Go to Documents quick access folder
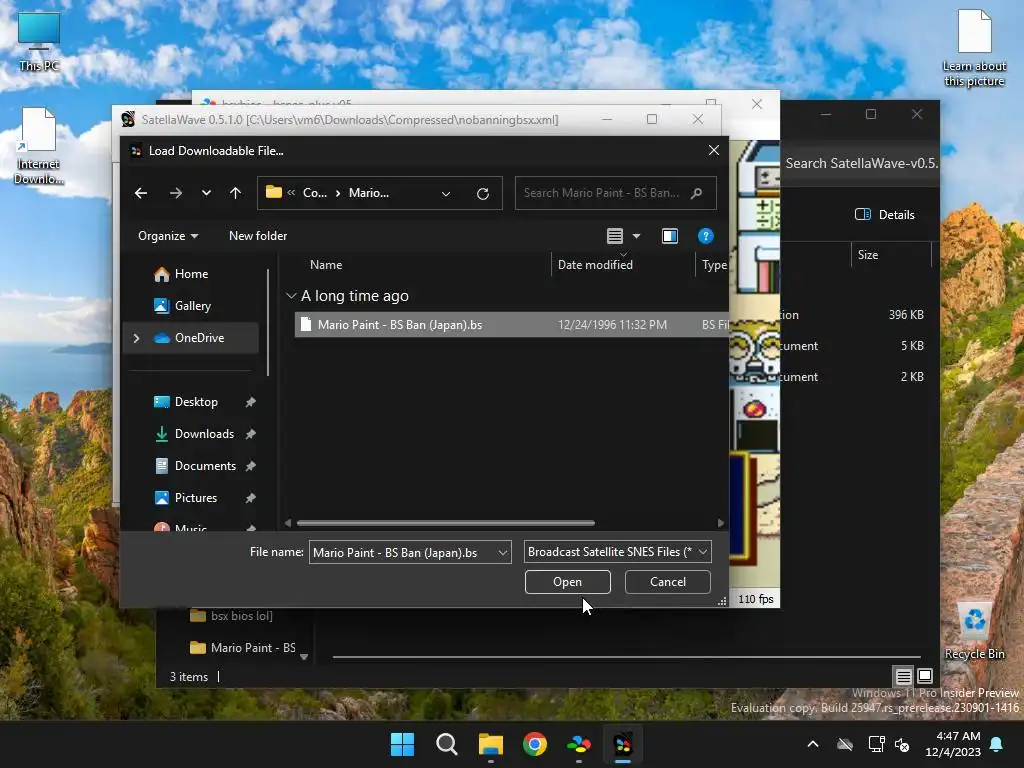This screenshot has width=1024, height=768. 205,466
